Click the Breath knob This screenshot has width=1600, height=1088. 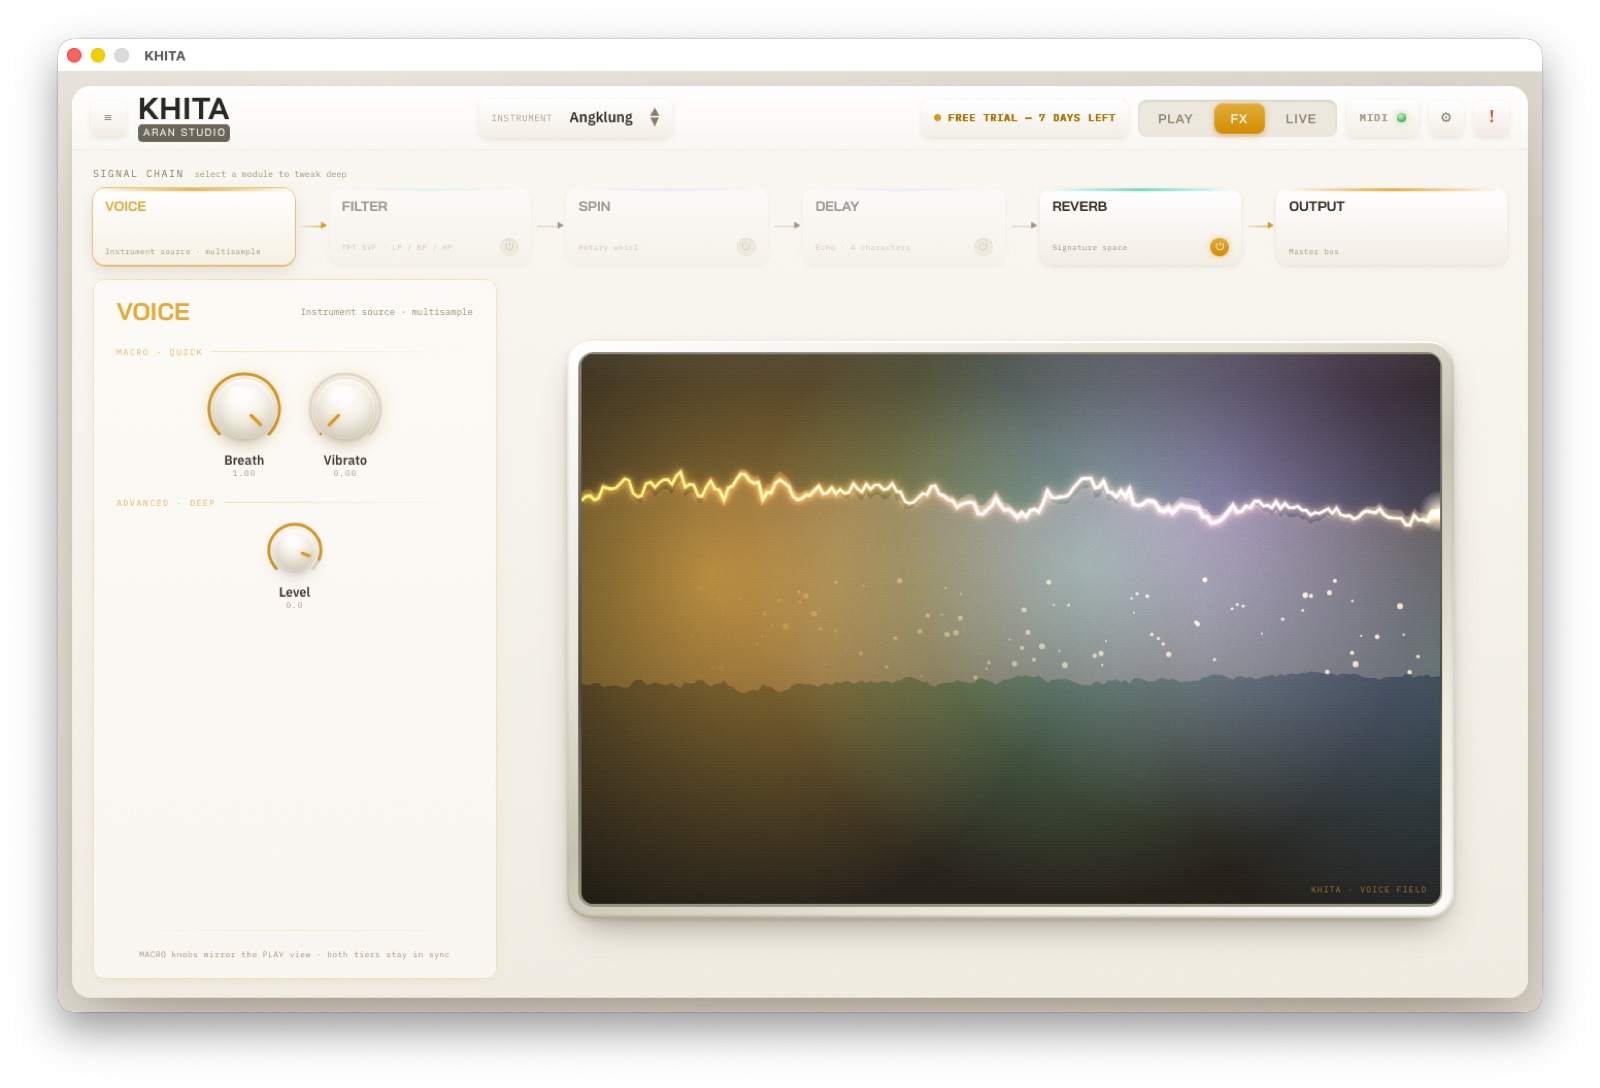coord(244,409)
